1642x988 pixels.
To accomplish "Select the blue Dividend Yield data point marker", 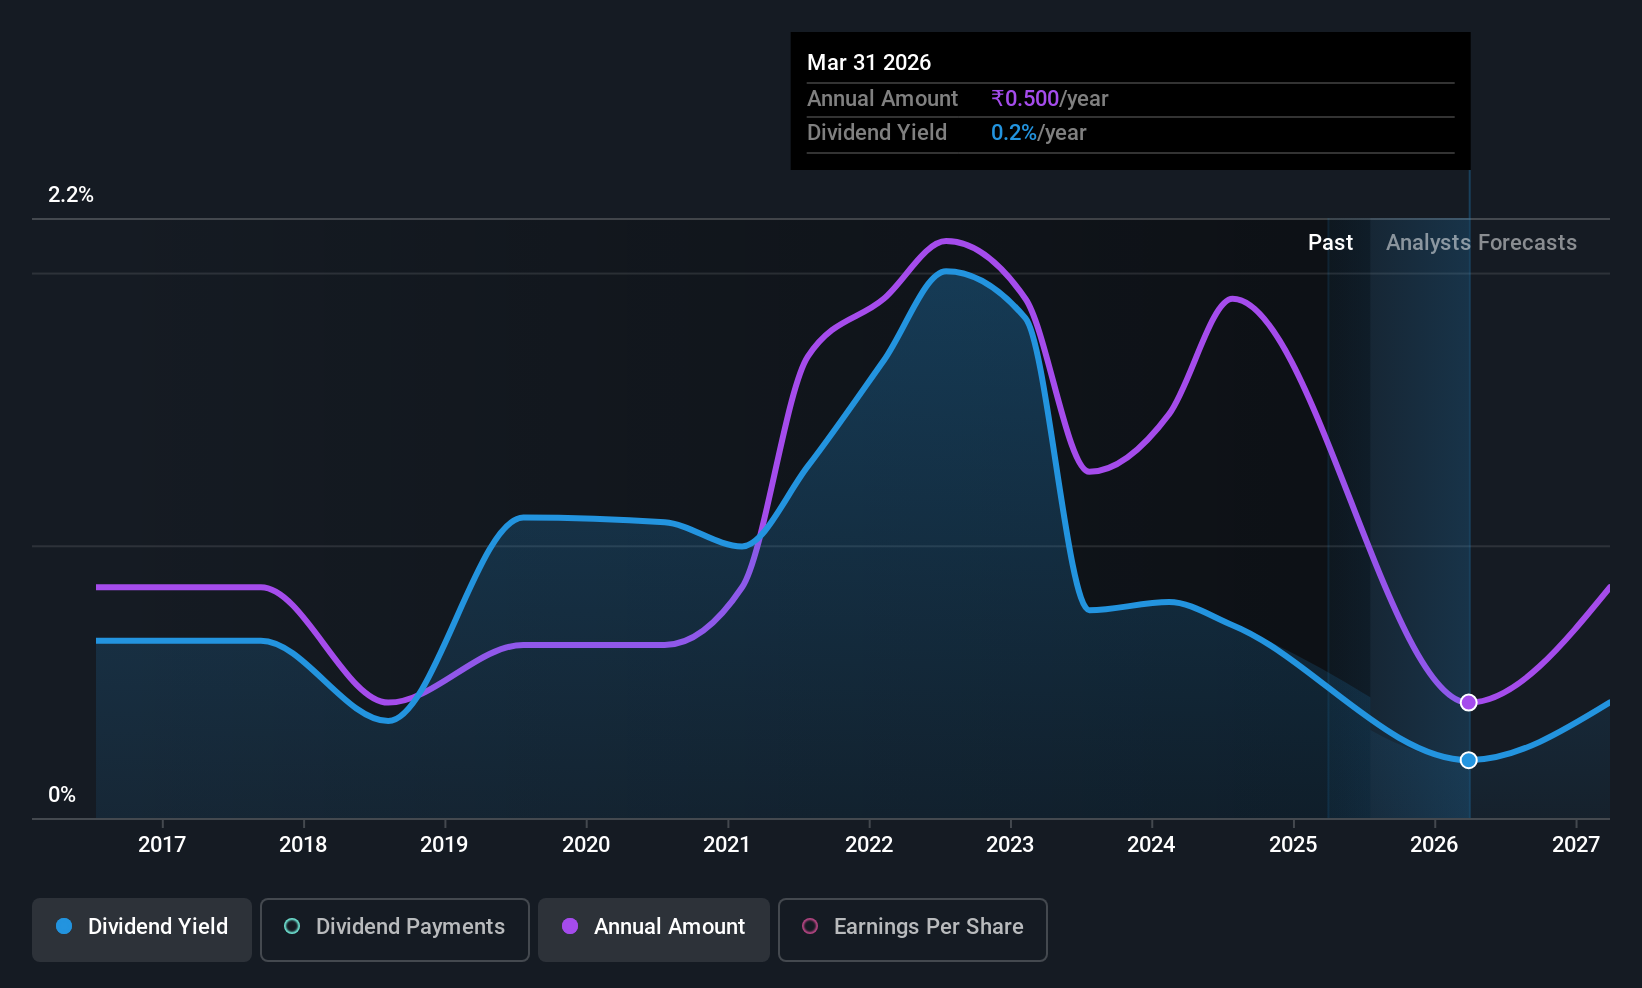I will [x=1468, y=760].
